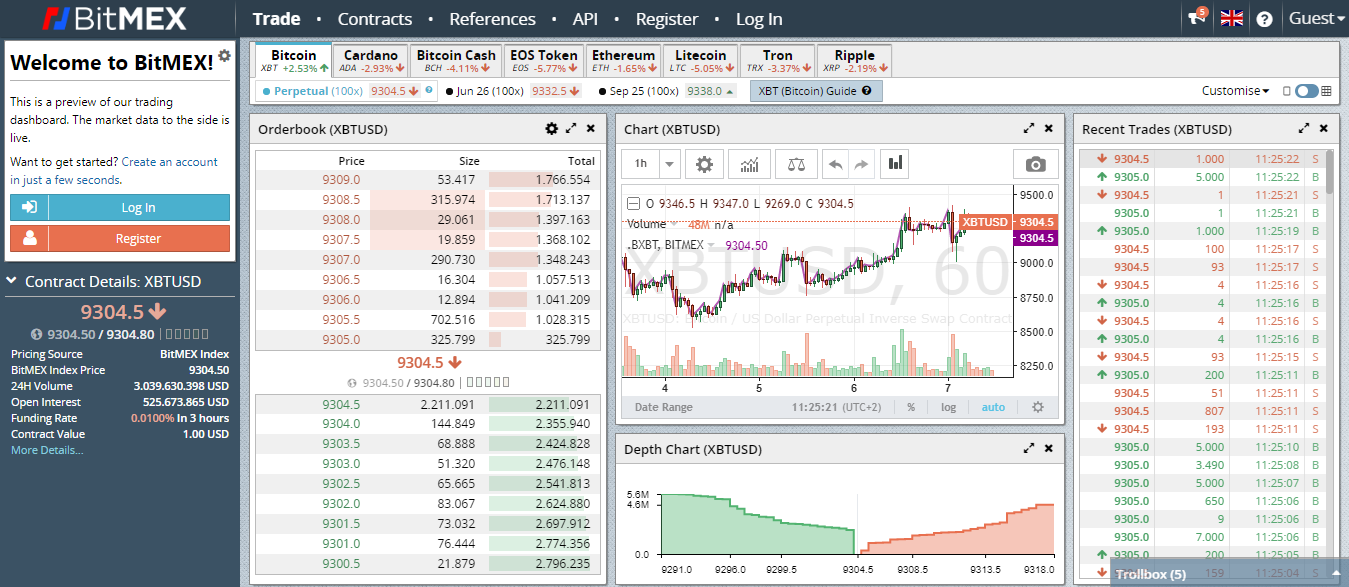Viewport: 1349px width, 587px height.
Task: Undo last chart action
Action: coord(835,164)
